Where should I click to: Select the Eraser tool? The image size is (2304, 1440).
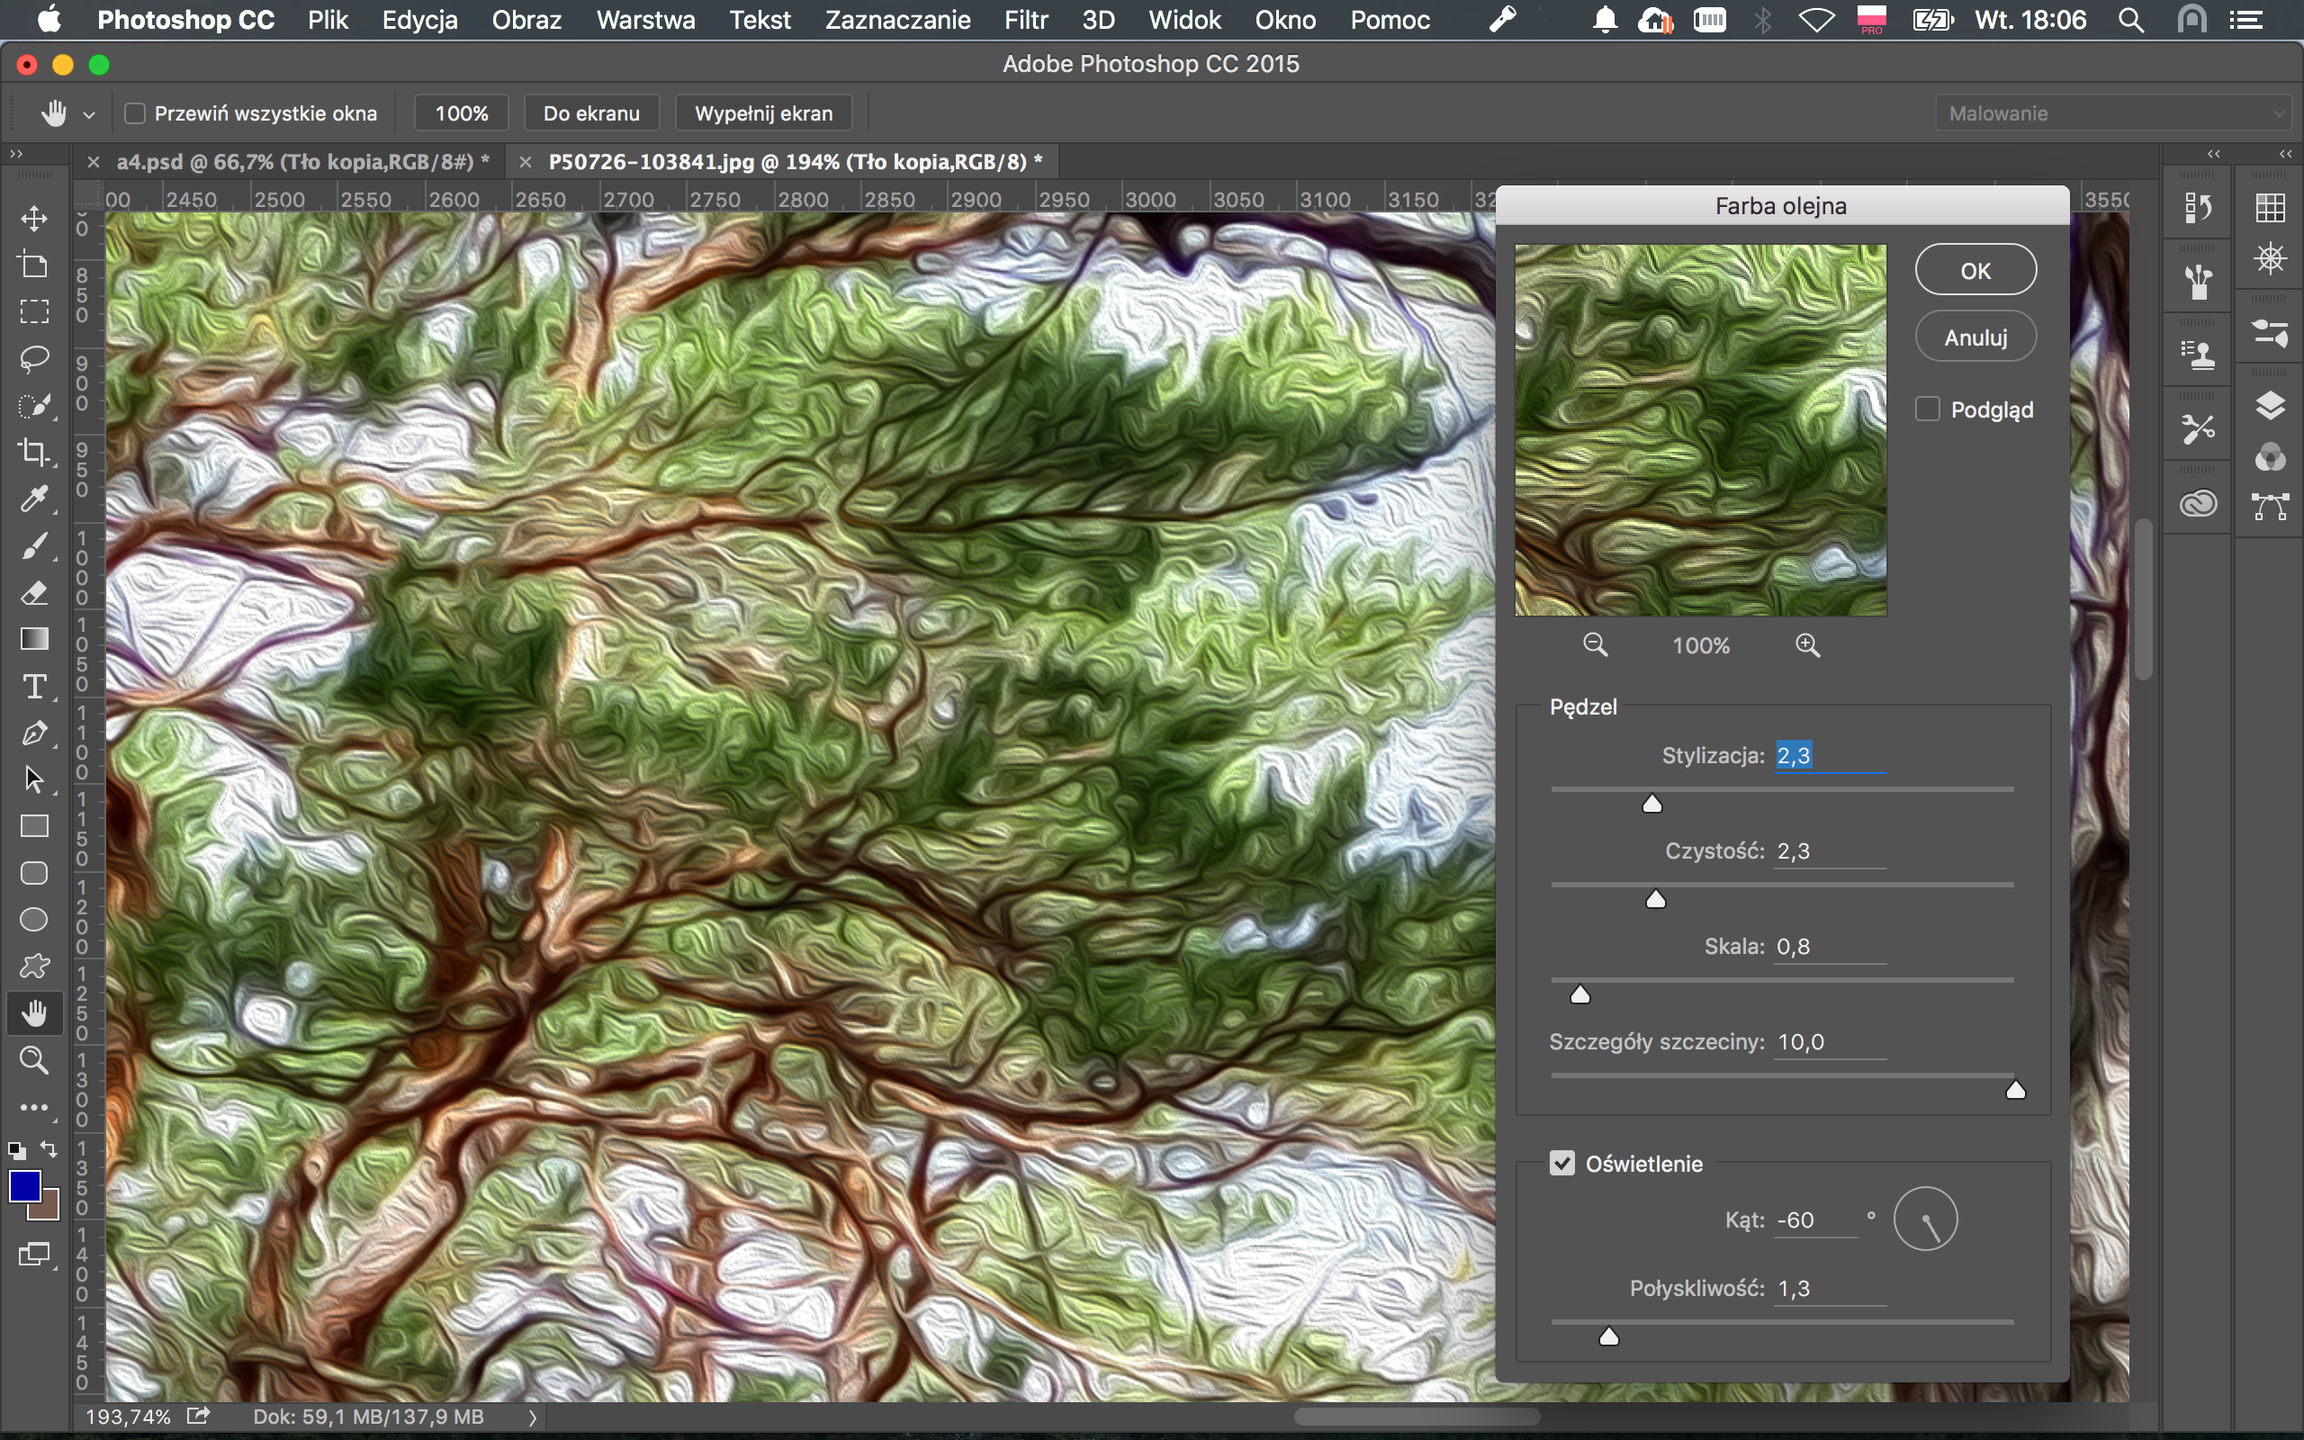pyautogui.click(x=34, y=593)
